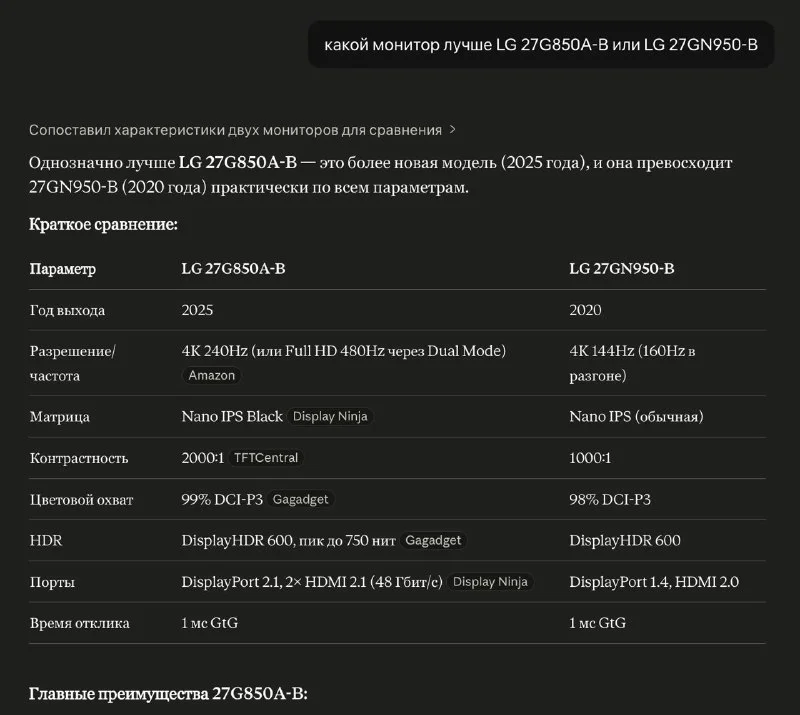Expand the 'Сопоставил характеристики' thinking chevron
Viewport: 800px width, 715px height.
(x=453, y=130)
